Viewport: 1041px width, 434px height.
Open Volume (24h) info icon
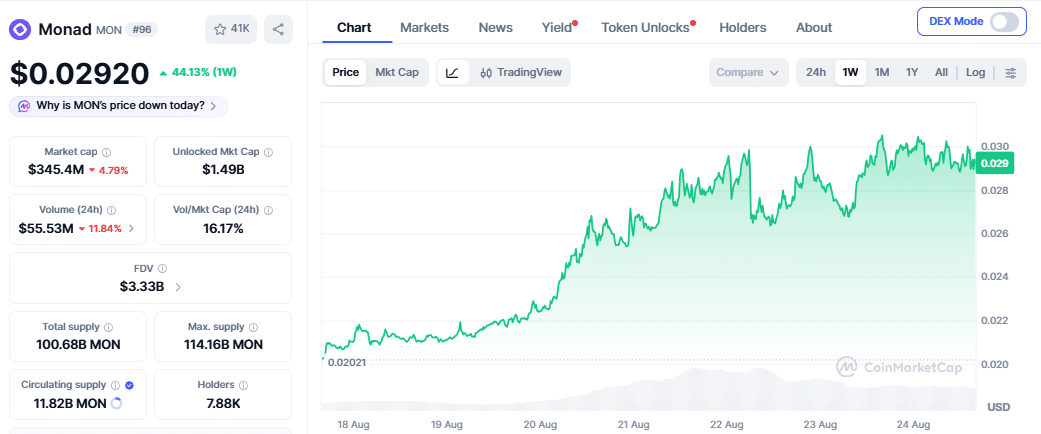tap(112, 210)
